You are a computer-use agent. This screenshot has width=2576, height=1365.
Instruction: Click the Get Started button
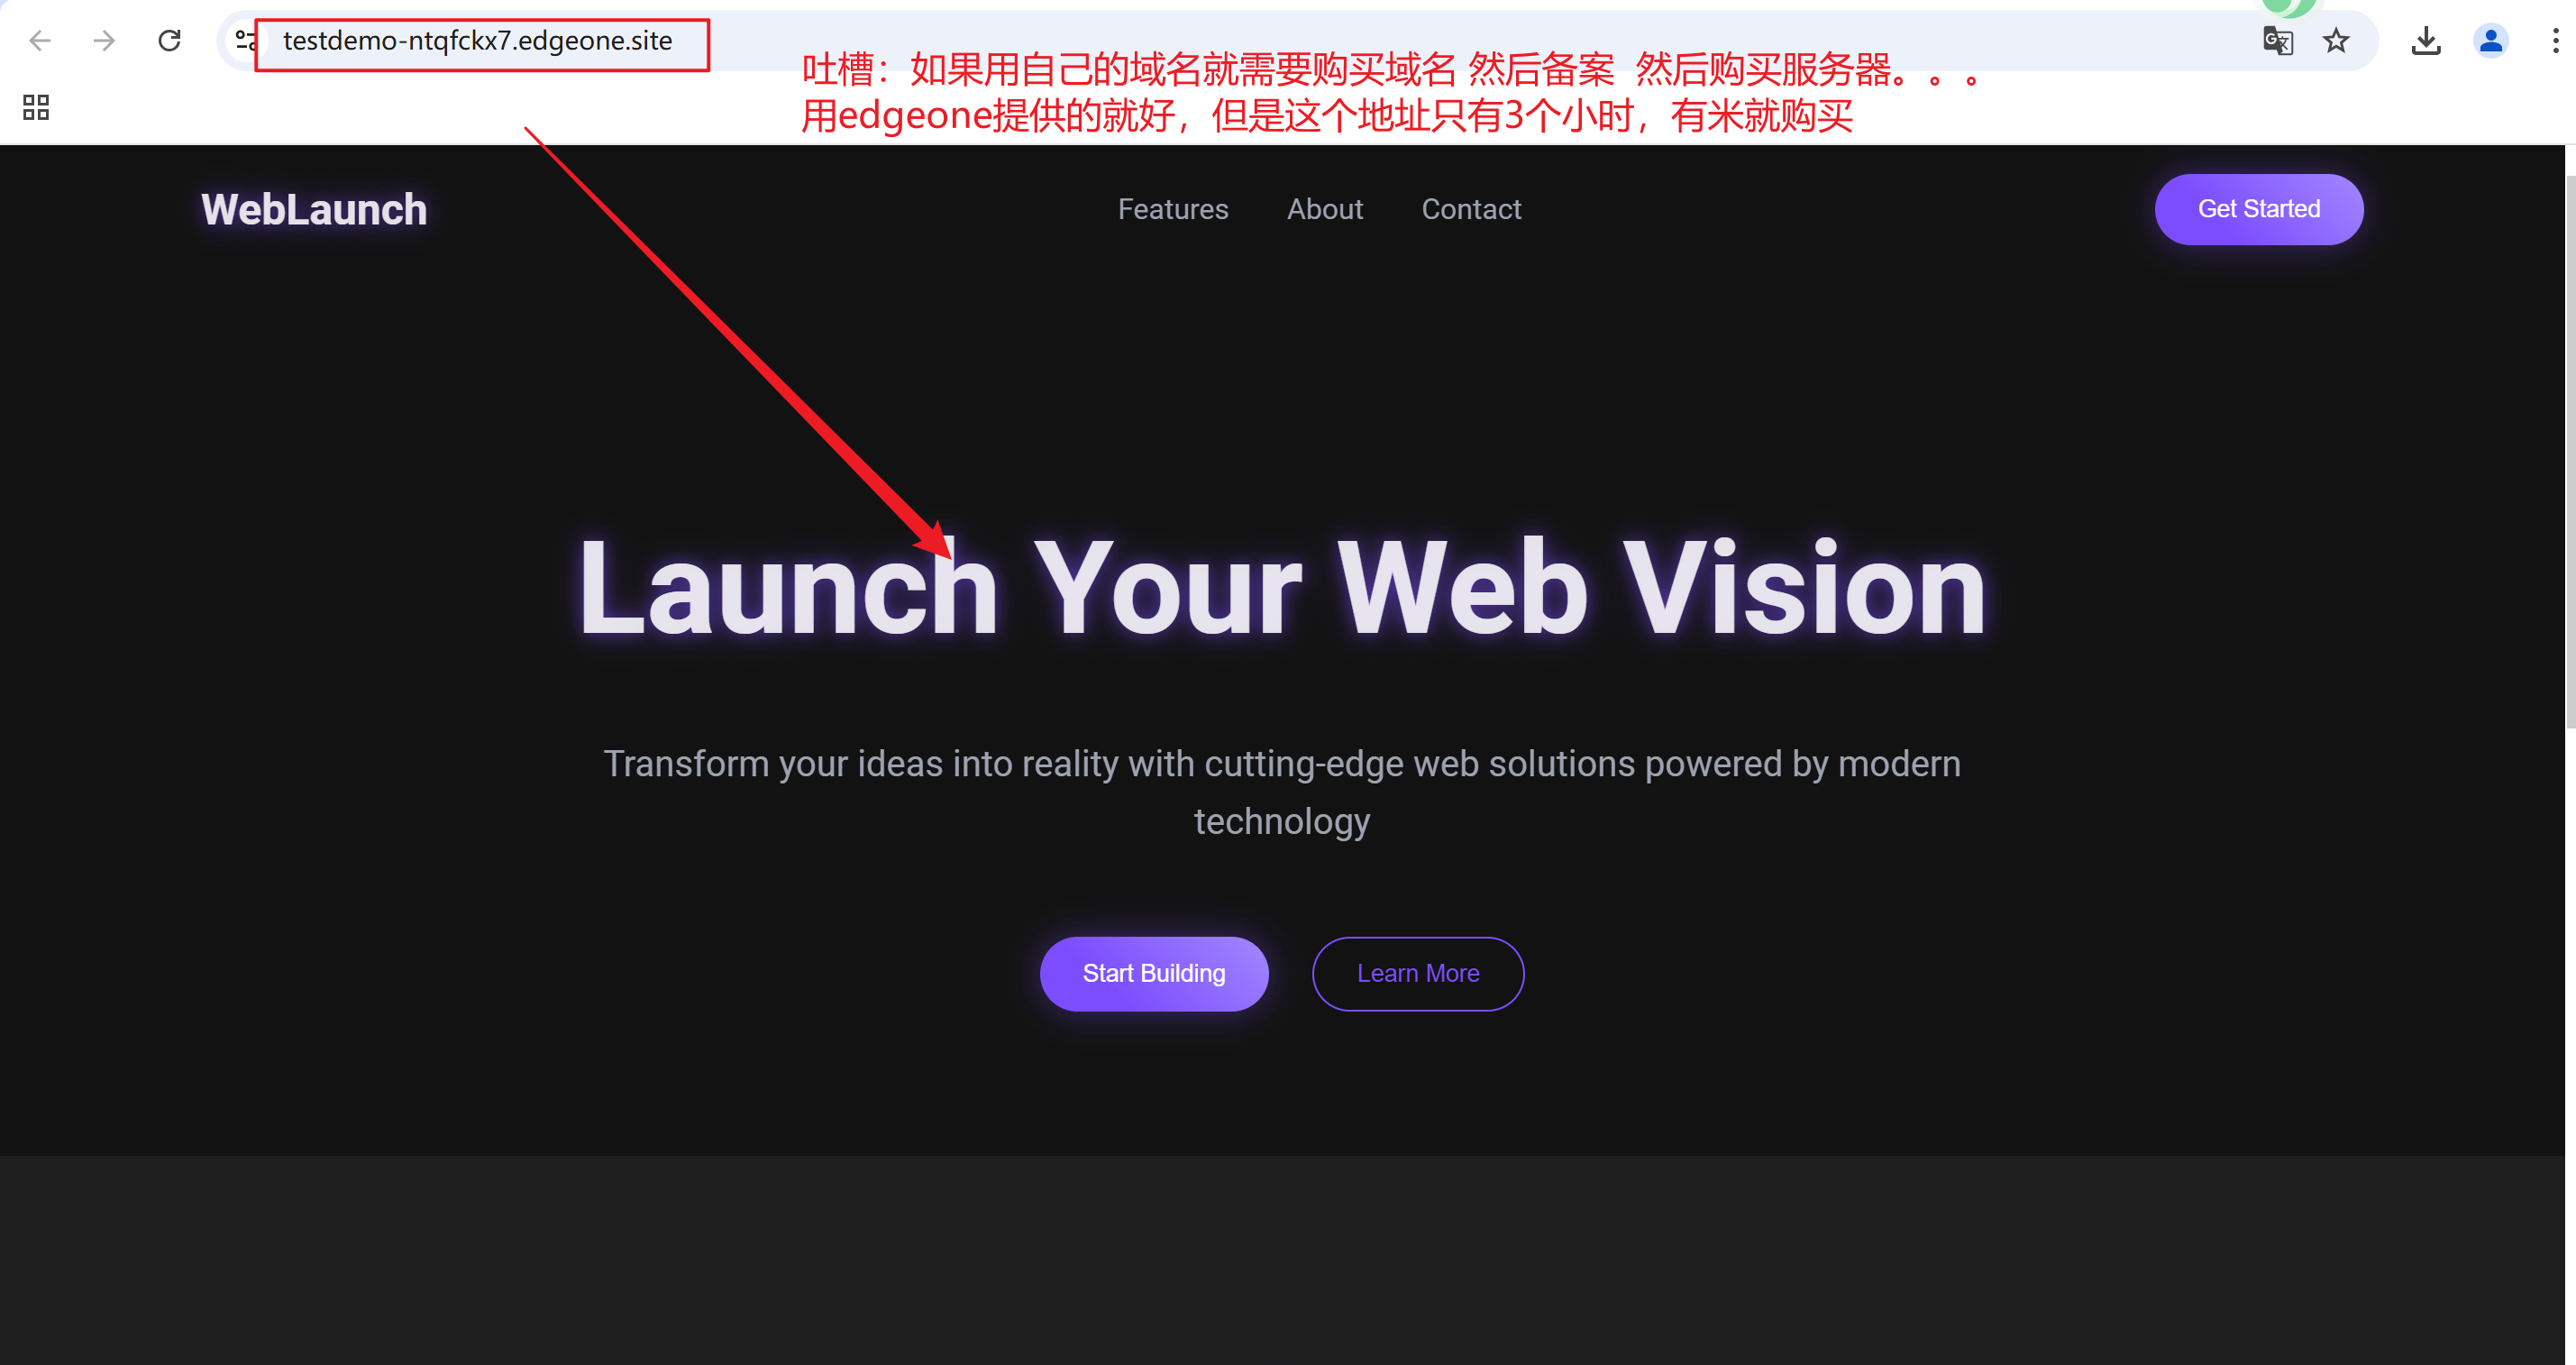(2259, 209)
